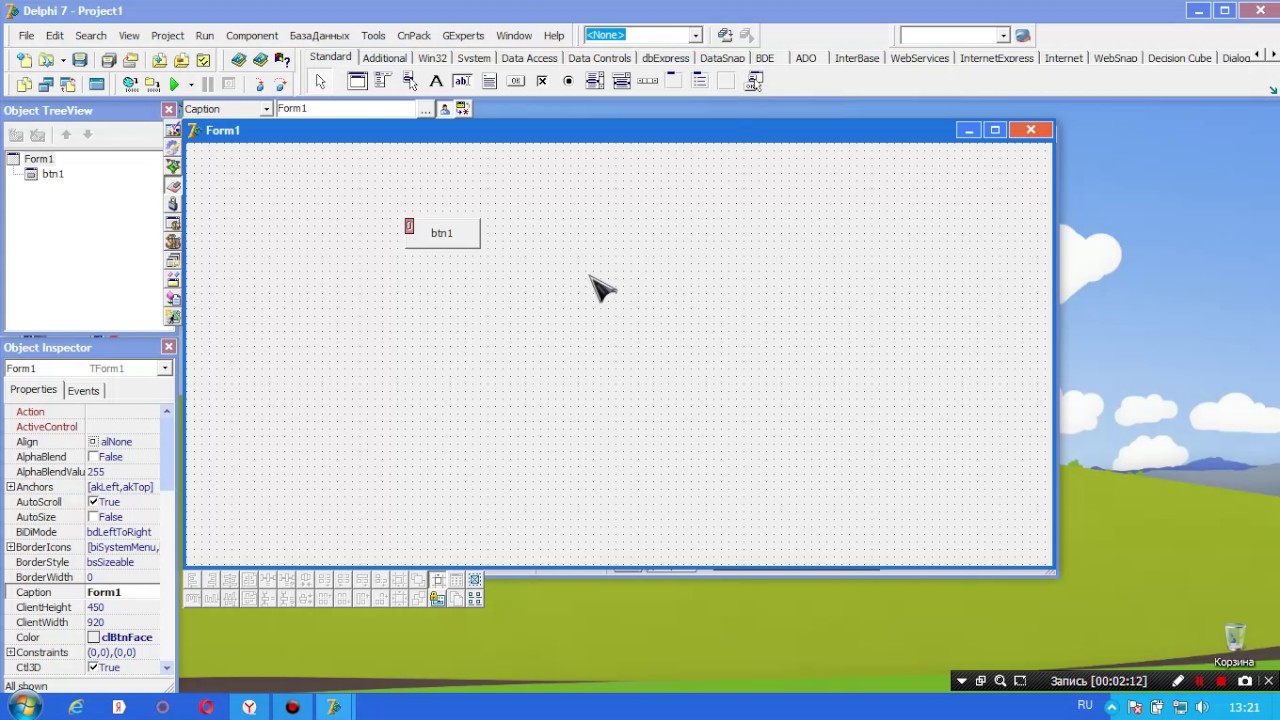Open the File menu

[26, 35]
